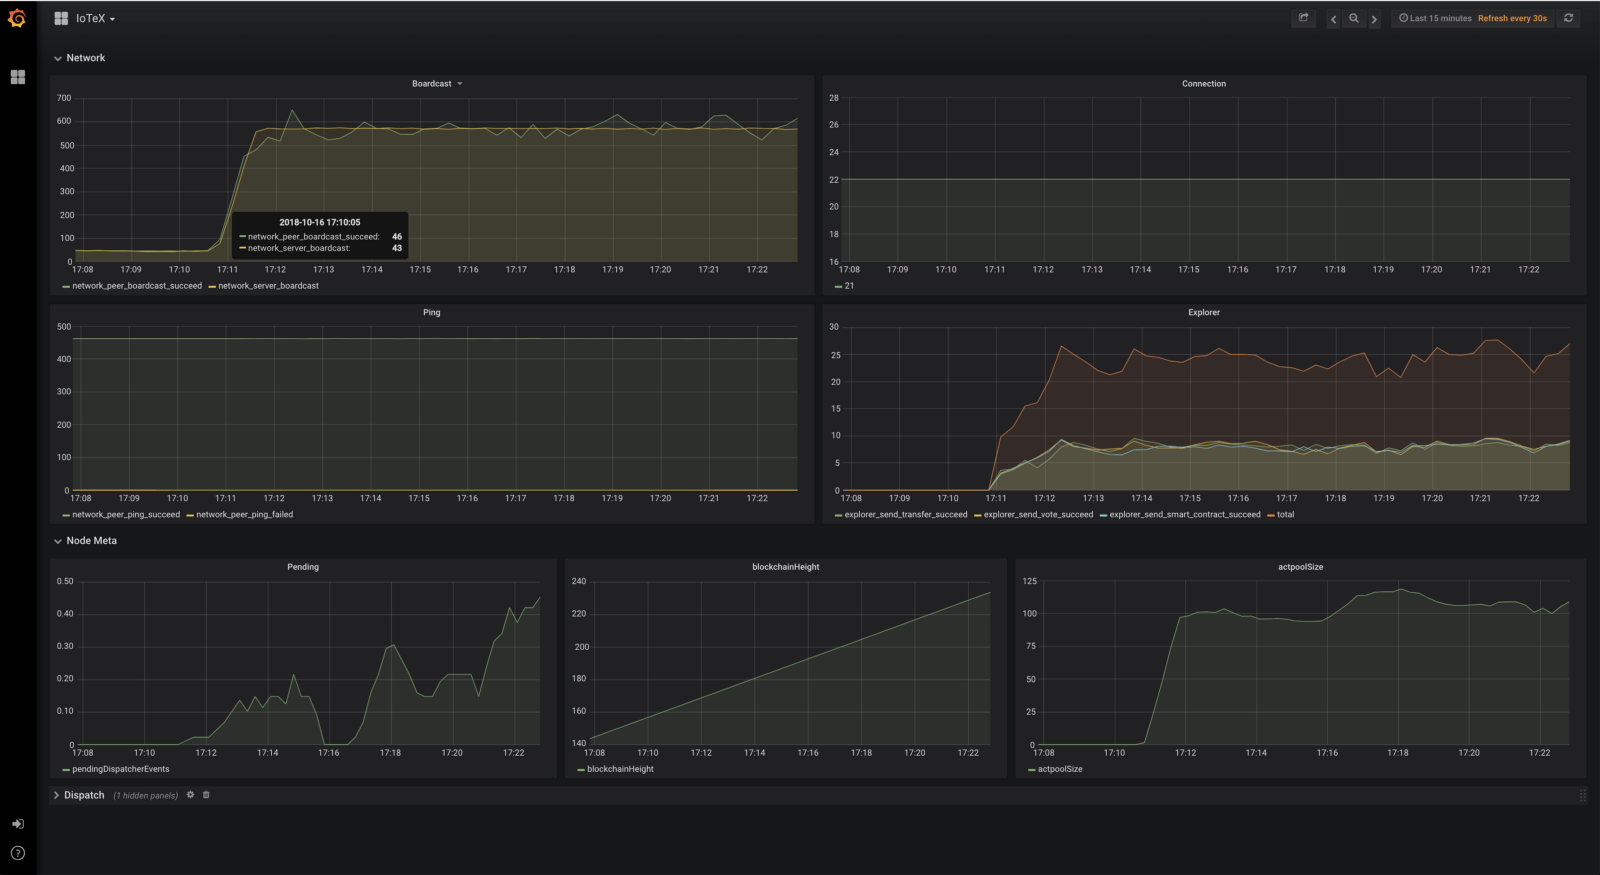Open the Dashboards icon in the sidebar
This screenshot has height=875, width=1600.
18,77
